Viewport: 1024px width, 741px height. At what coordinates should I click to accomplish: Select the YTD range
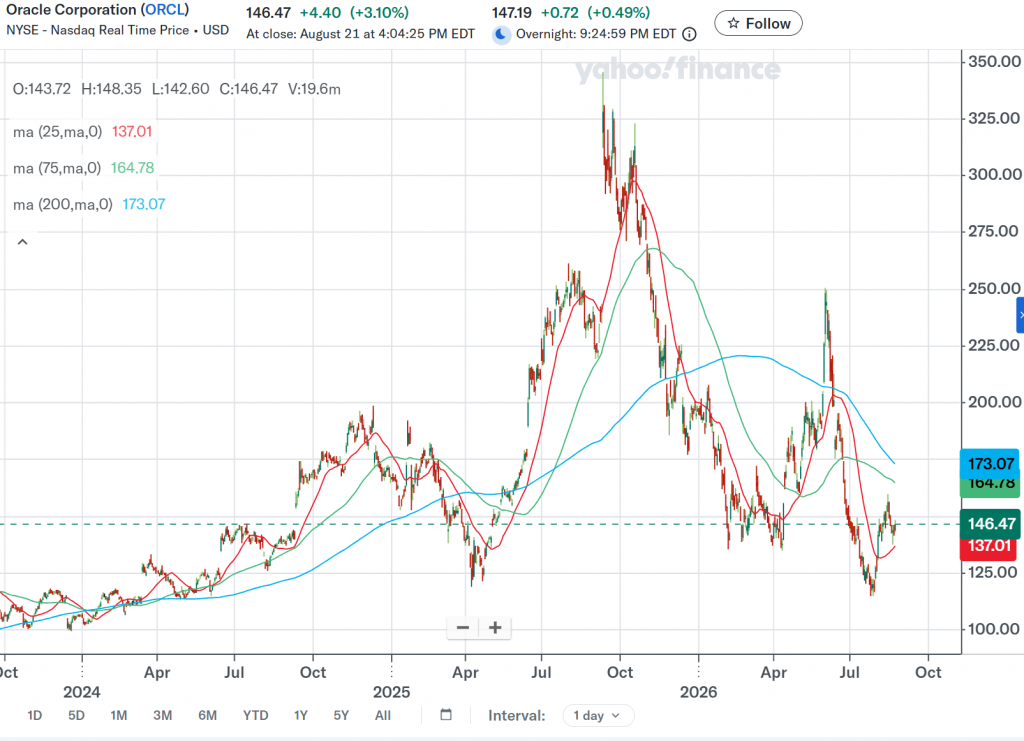[x=255, y=716]
